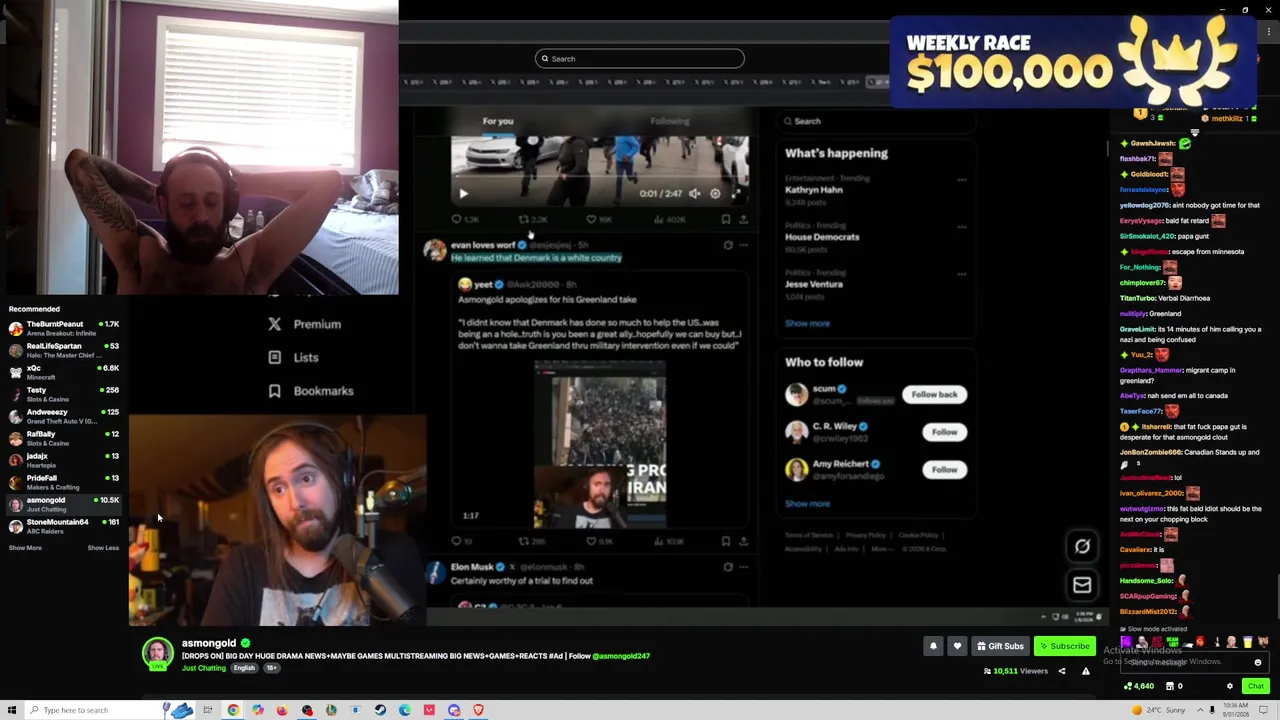Bookmark the top video tweet

coord(726,219)
